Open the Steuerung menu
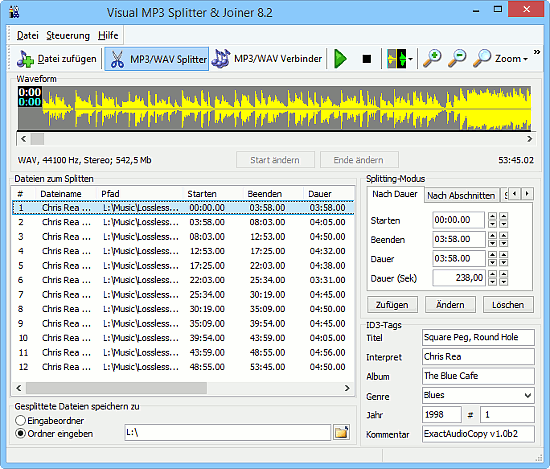This screenshot has width=550, height=469. (68, 35)
